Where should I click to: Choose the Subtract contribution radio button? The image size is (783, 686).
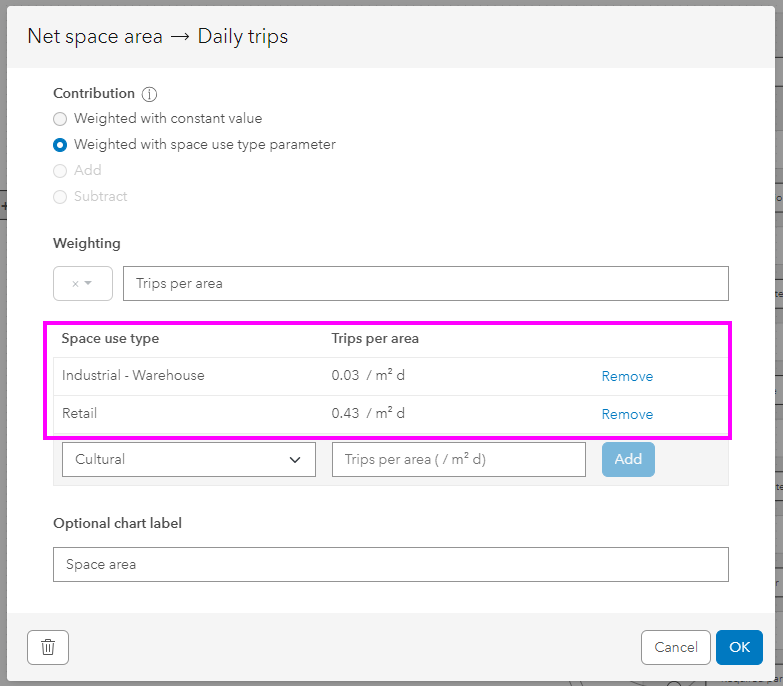pyautogui.click(x=60, y=196)
